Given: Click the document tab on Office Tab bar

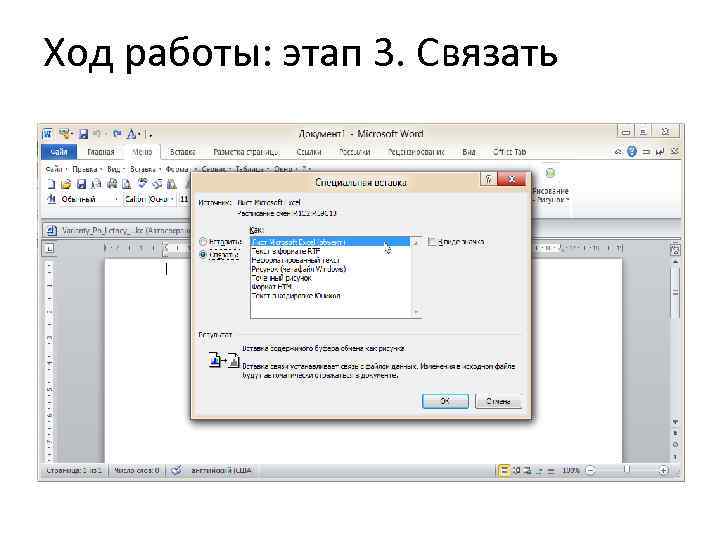Looking at the screenshot, I should pyautogui.click(x=117, y=231).
